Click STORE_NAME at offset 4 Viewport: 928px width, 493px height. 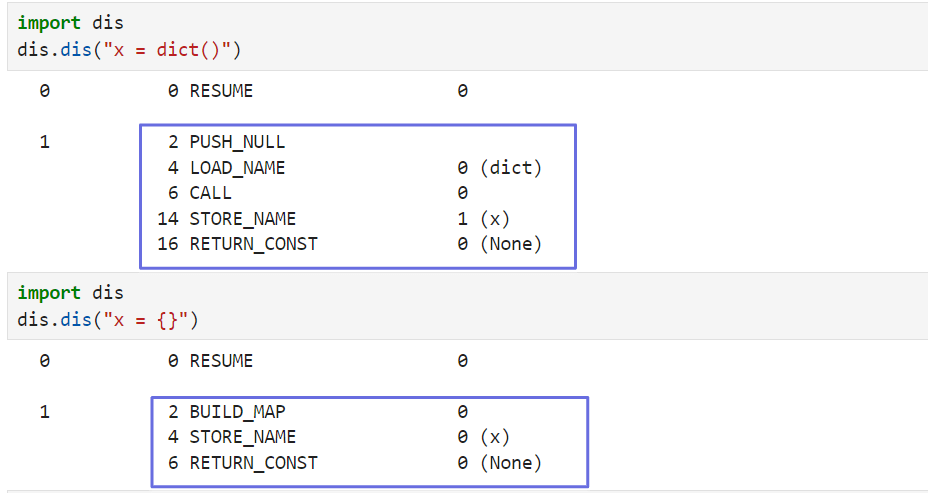pyautogui.click(x=243, y=437)
